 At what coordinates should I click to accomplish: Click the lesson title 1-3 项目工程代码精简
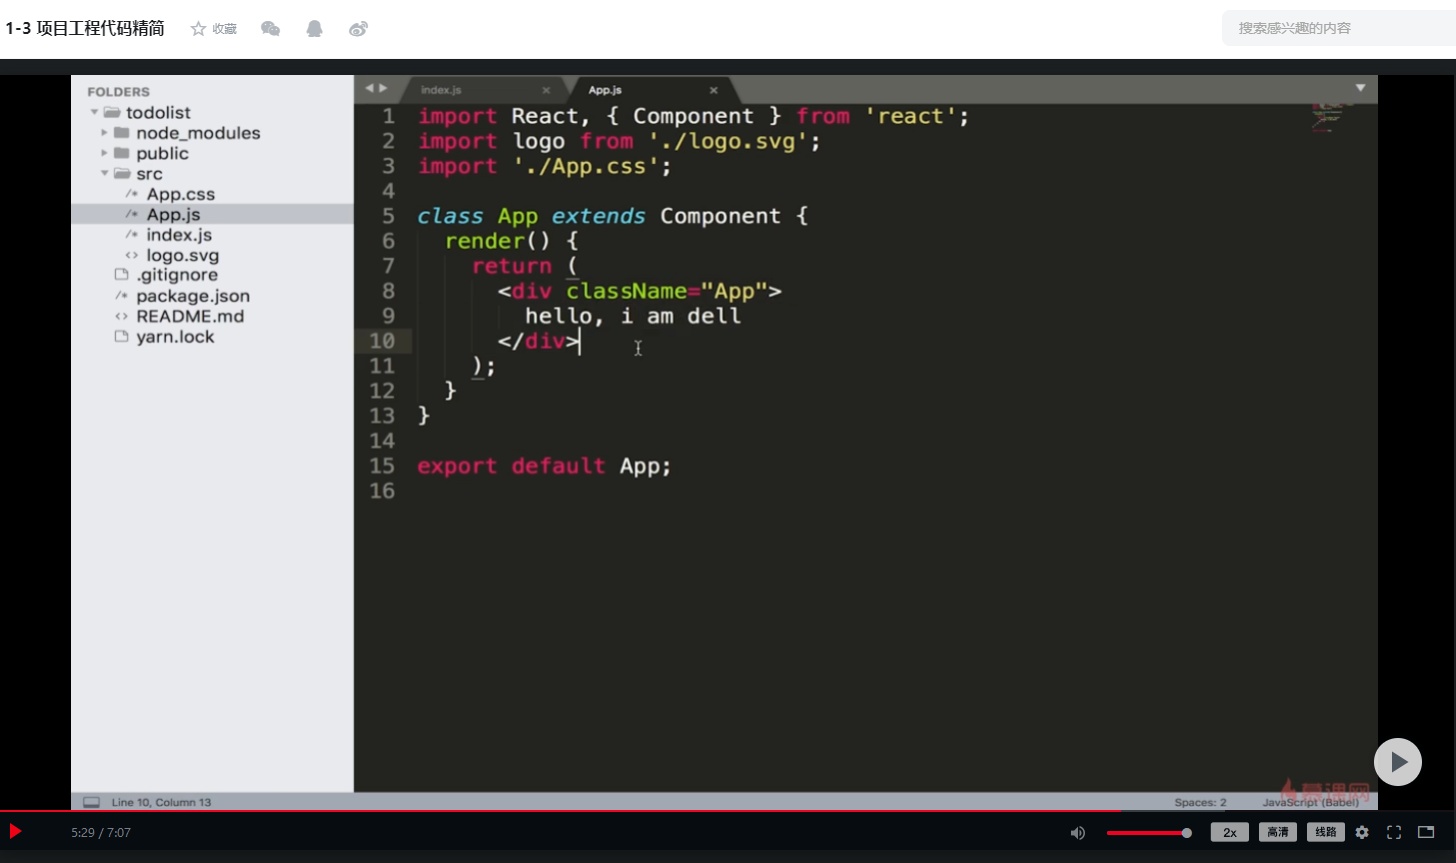(x=85, y=28)
